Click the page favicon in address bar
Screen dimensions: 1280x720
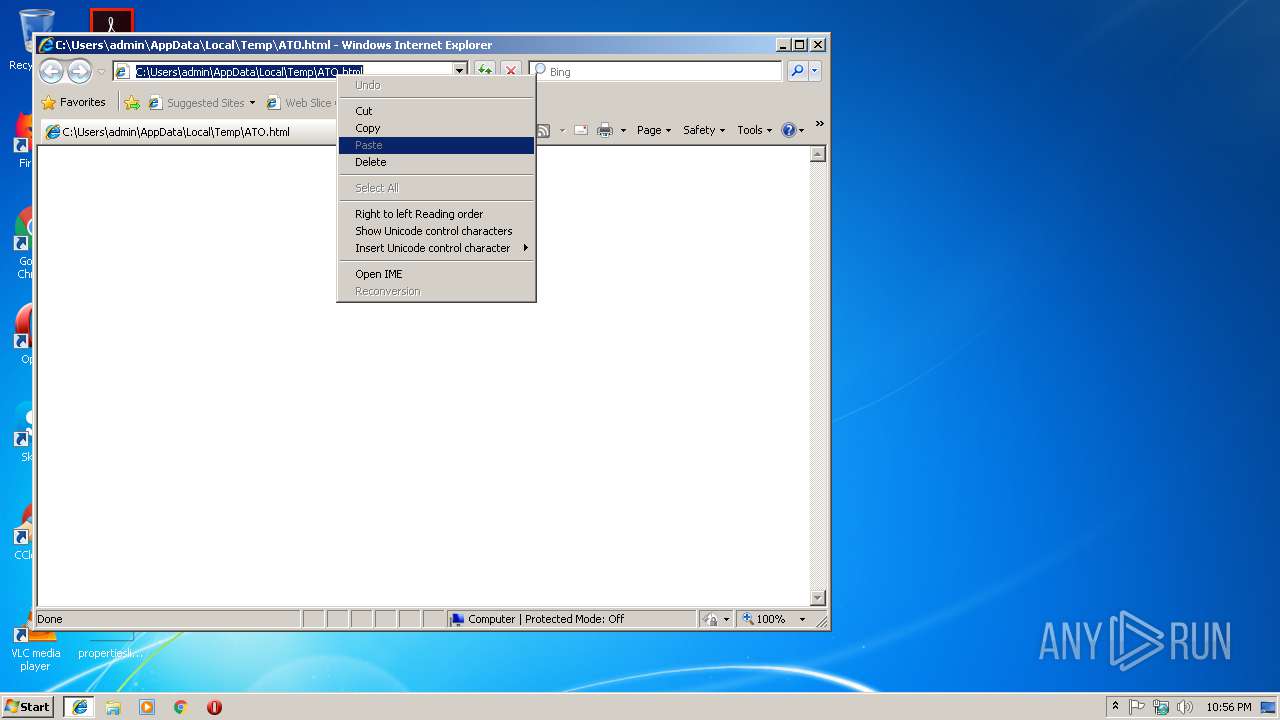[x=123, y=71]
